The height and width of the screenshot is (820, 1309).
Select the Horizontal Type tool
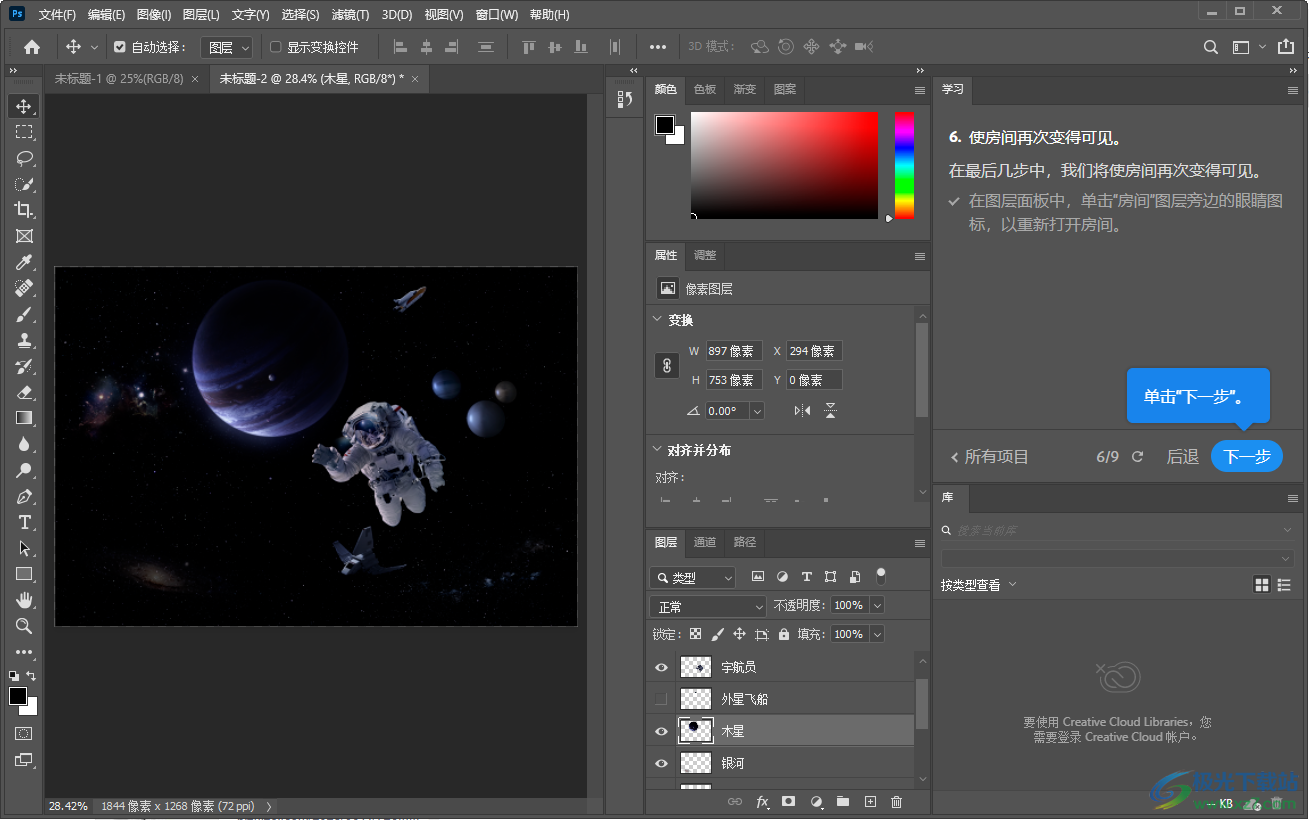click(24, 521)
